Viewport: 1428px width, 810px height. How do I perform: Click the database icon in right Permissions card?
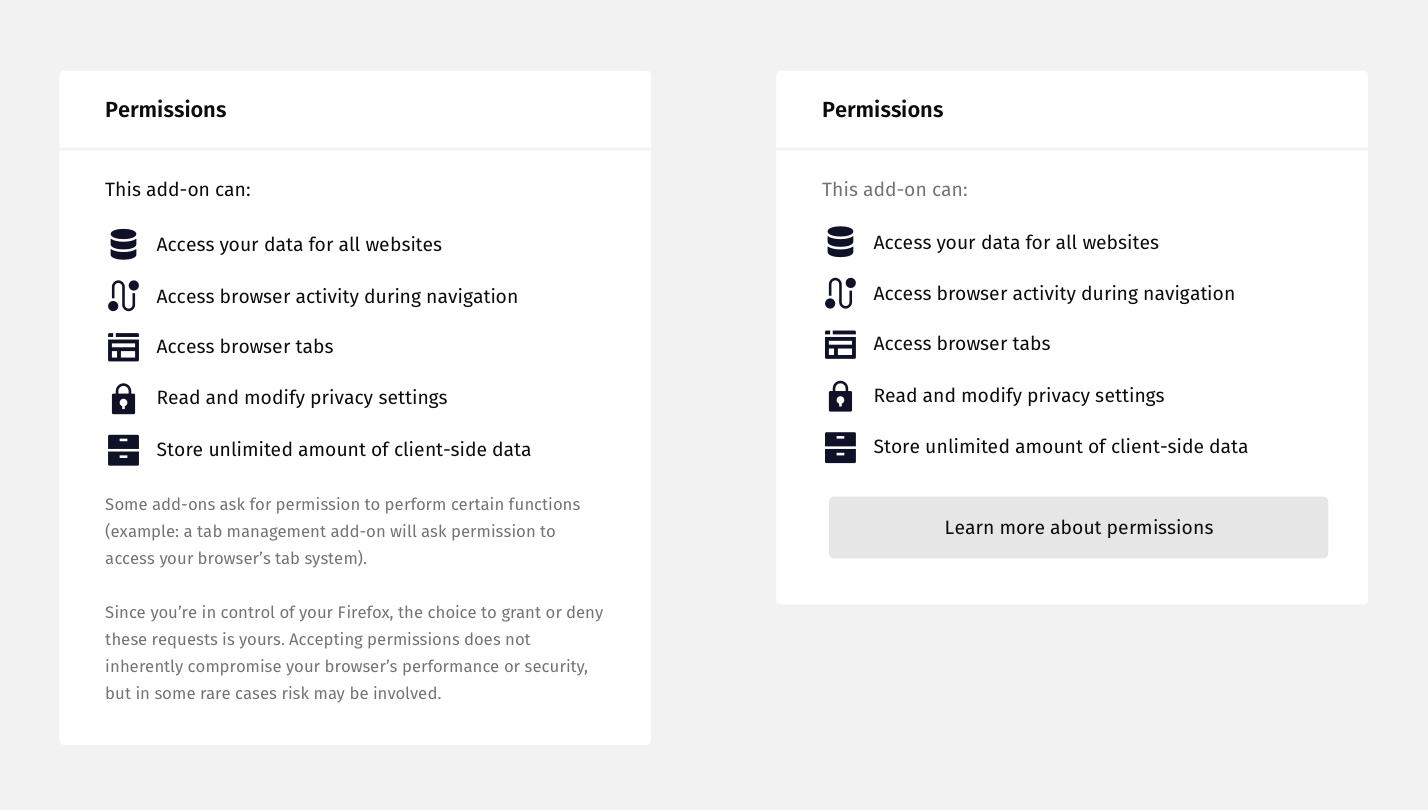tap(840, 242)
